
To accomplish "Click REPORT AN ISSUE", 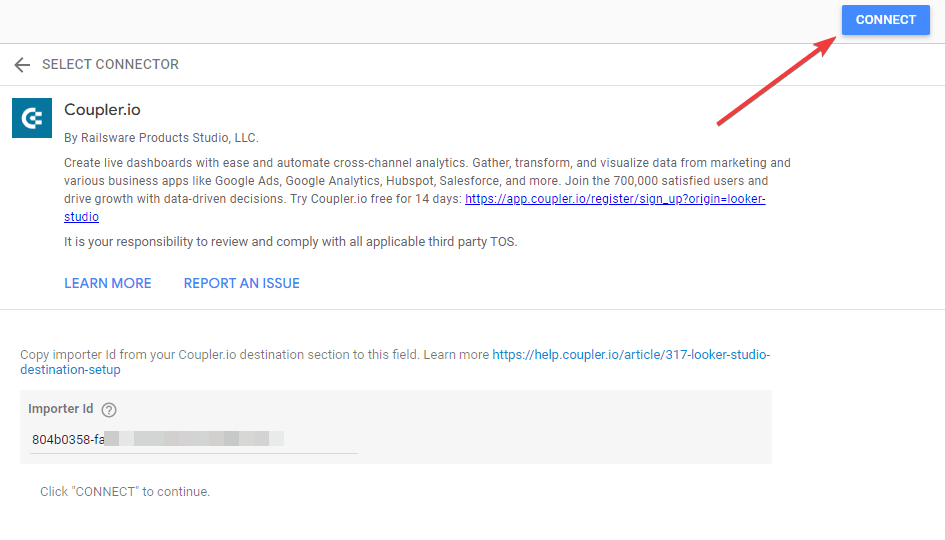I will 242,283.
